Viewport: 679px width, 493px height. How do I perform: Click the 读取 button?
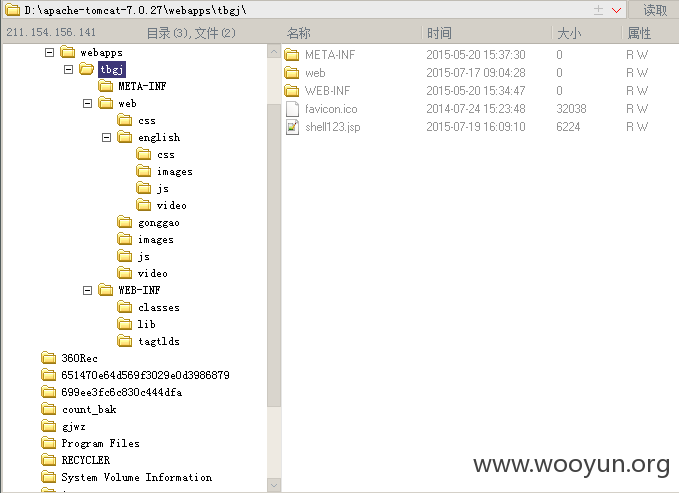click(x=655, y=10)
